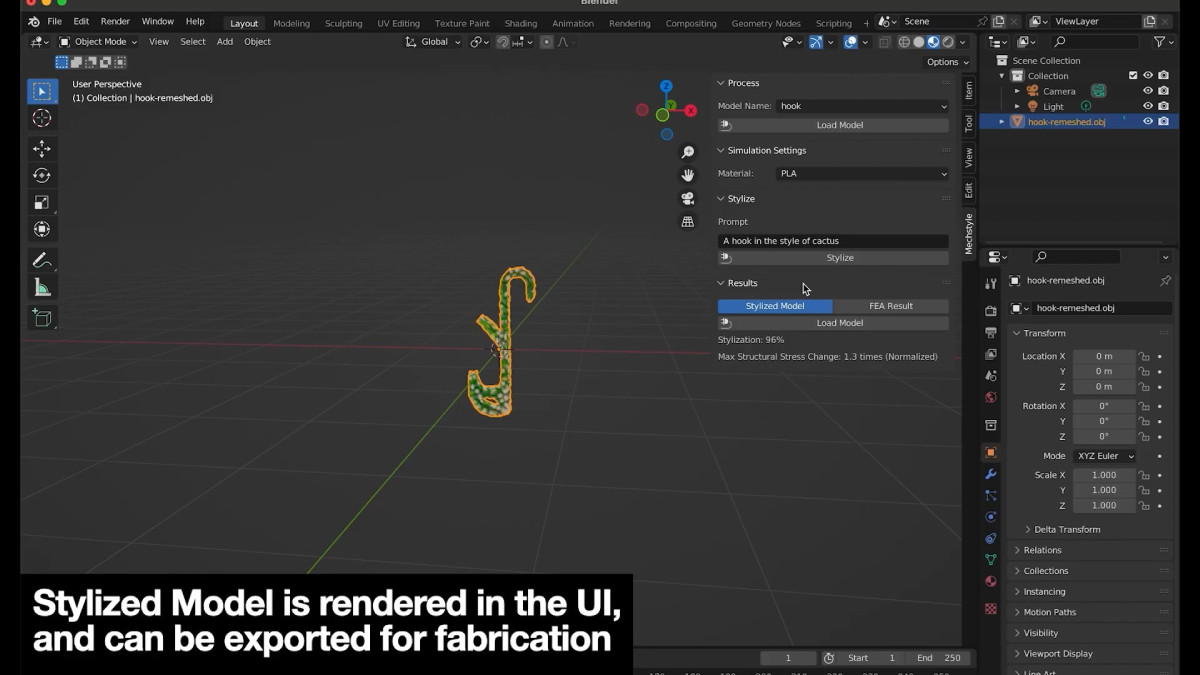This screenshot has height=675, width=1200.
Task: Select the Annotate tool
Action: (x=42, y=260)
